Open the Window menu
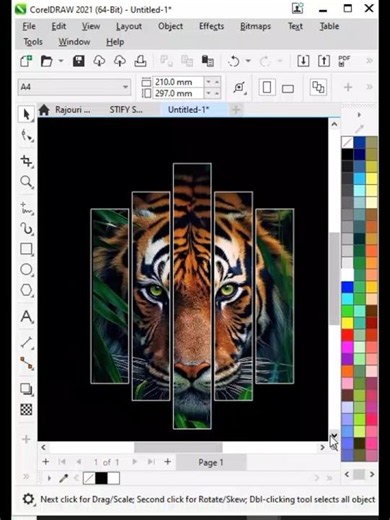The image size is (390, 520). click(74, 42)
